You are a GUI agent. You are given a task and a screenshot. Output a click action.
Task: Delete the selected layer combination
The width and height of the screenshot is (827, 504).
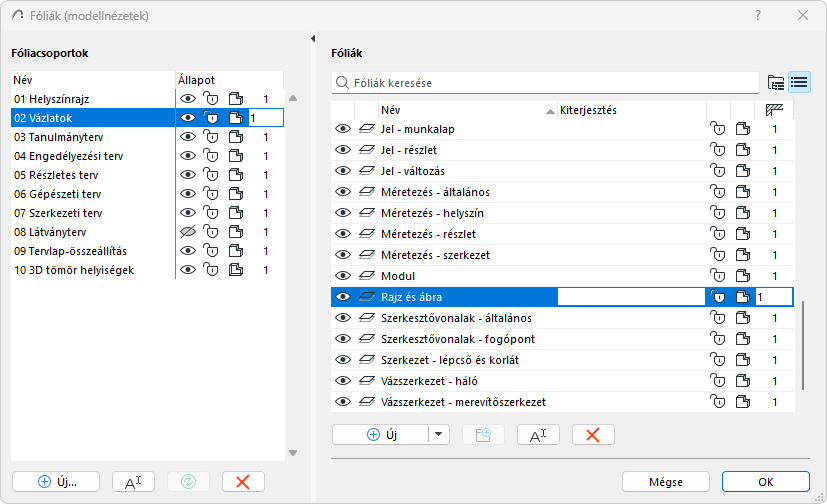click(x=243, y=481)
